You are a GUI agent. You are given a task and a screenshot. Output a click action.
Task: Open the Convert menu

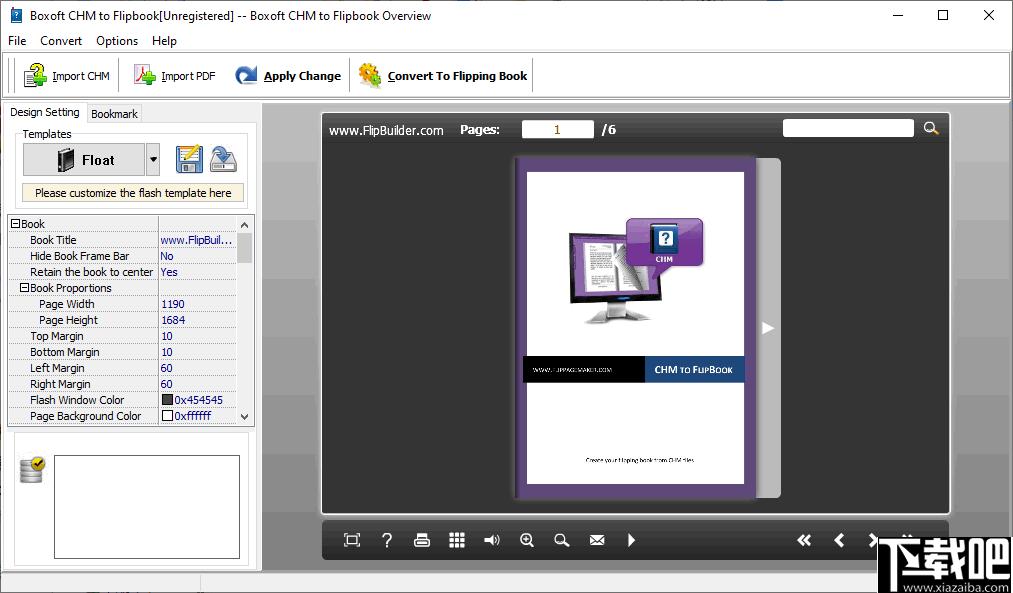61,41
